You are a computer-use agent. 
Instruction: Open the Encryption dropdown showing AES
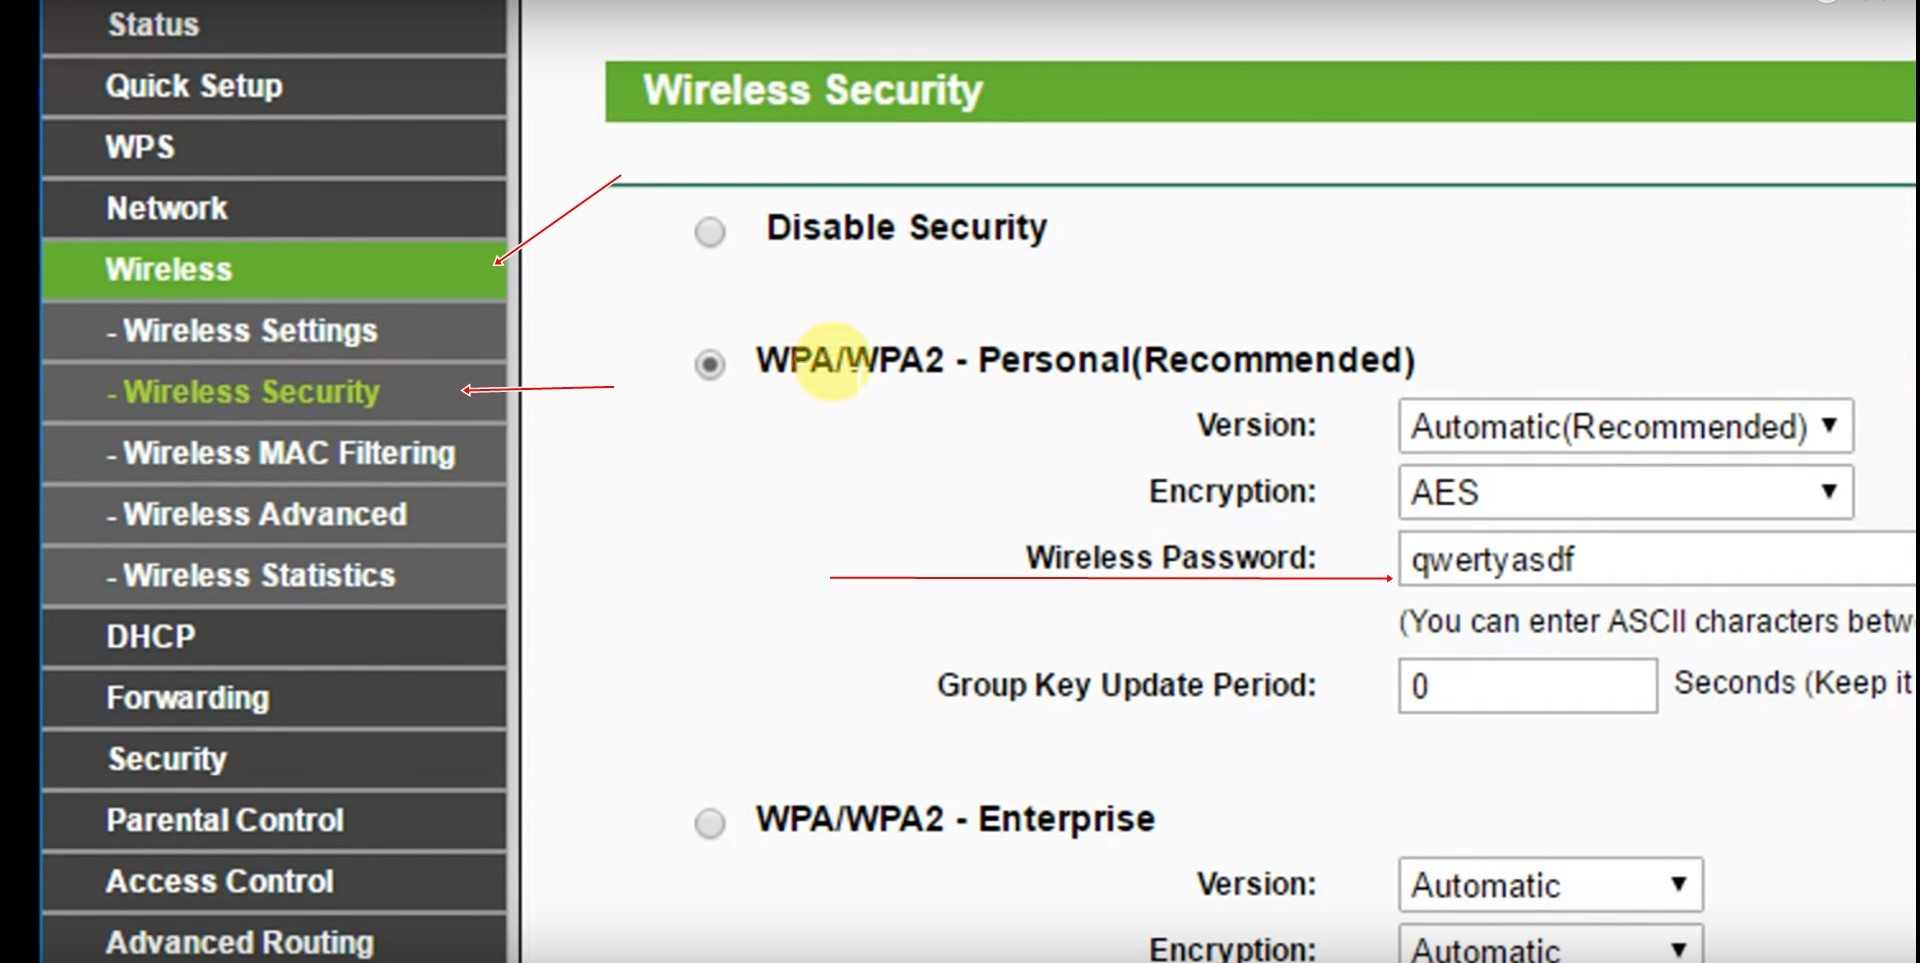[x=1624, y=492]
